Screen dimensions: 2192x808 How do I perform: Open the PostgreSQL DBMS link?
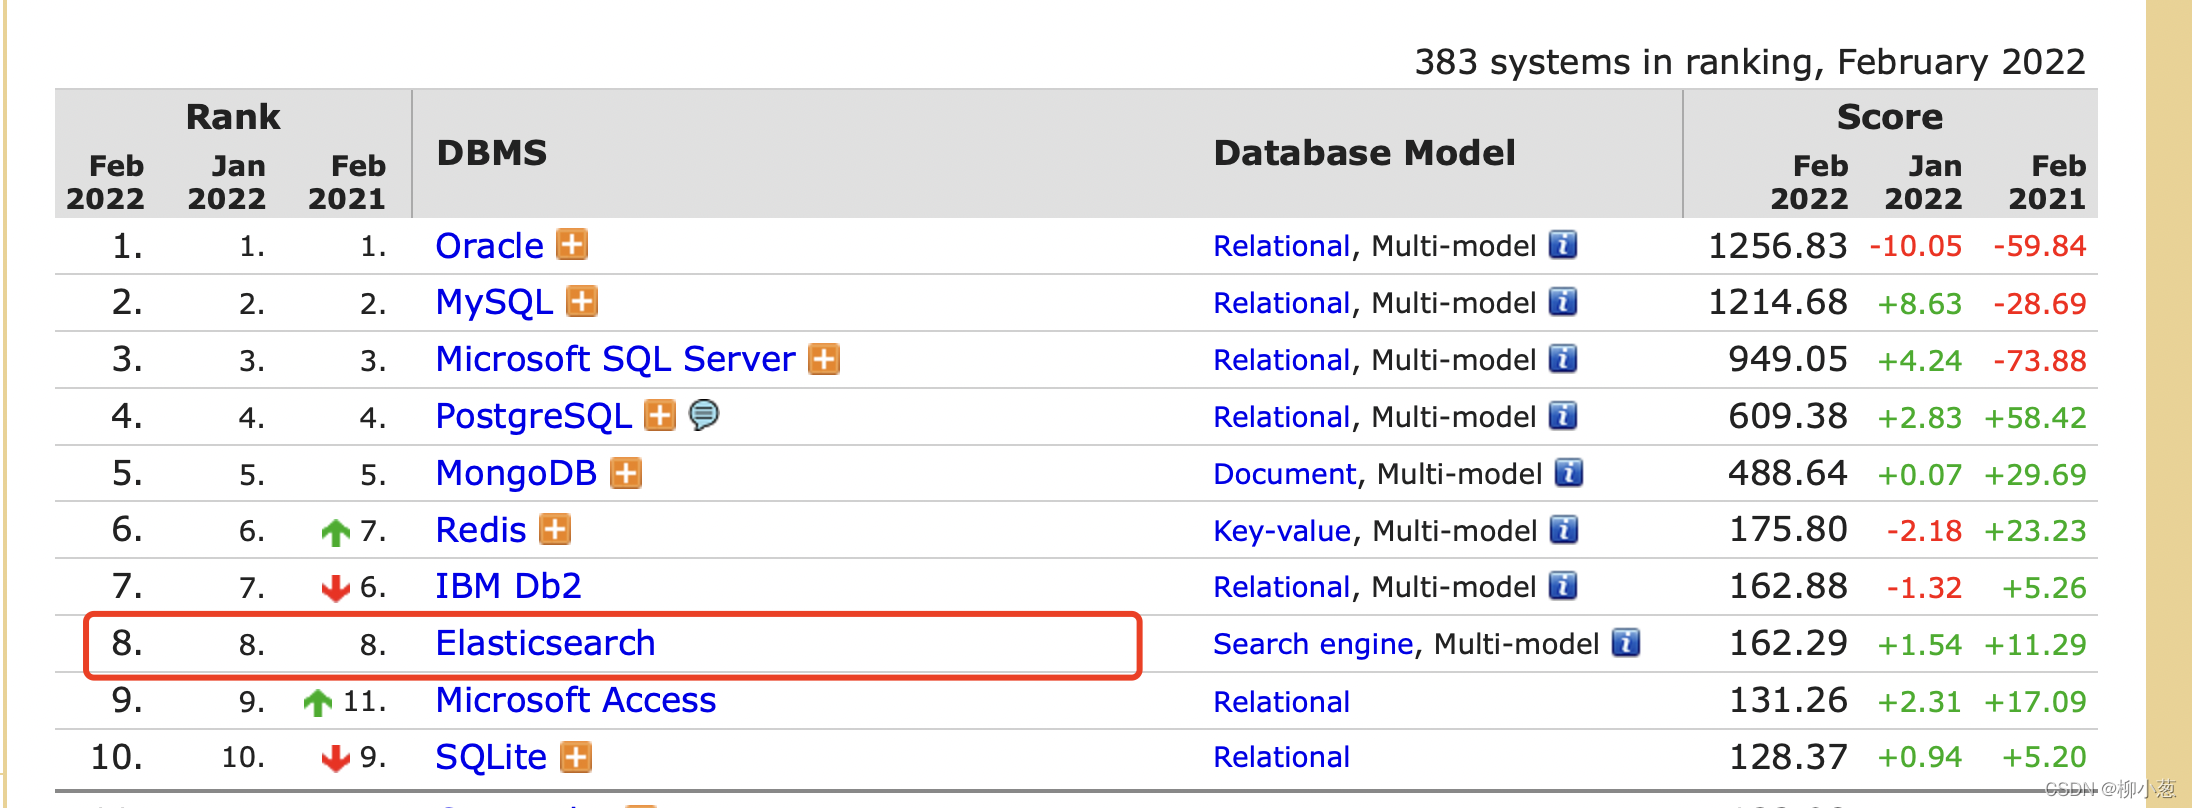coord(533,416)
